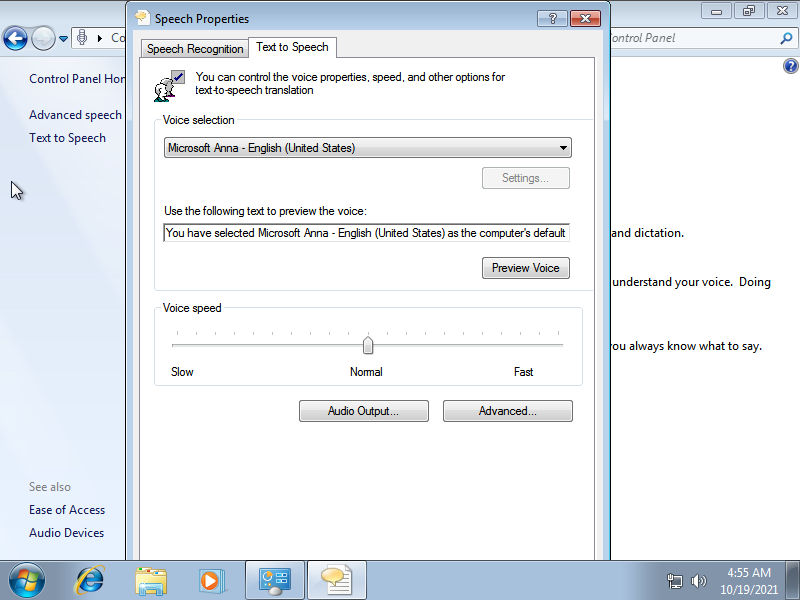Click the Voice speed slider thumb
Image resolution: width=800 pixels, height=600 pixels.
[x=368, y=345]
